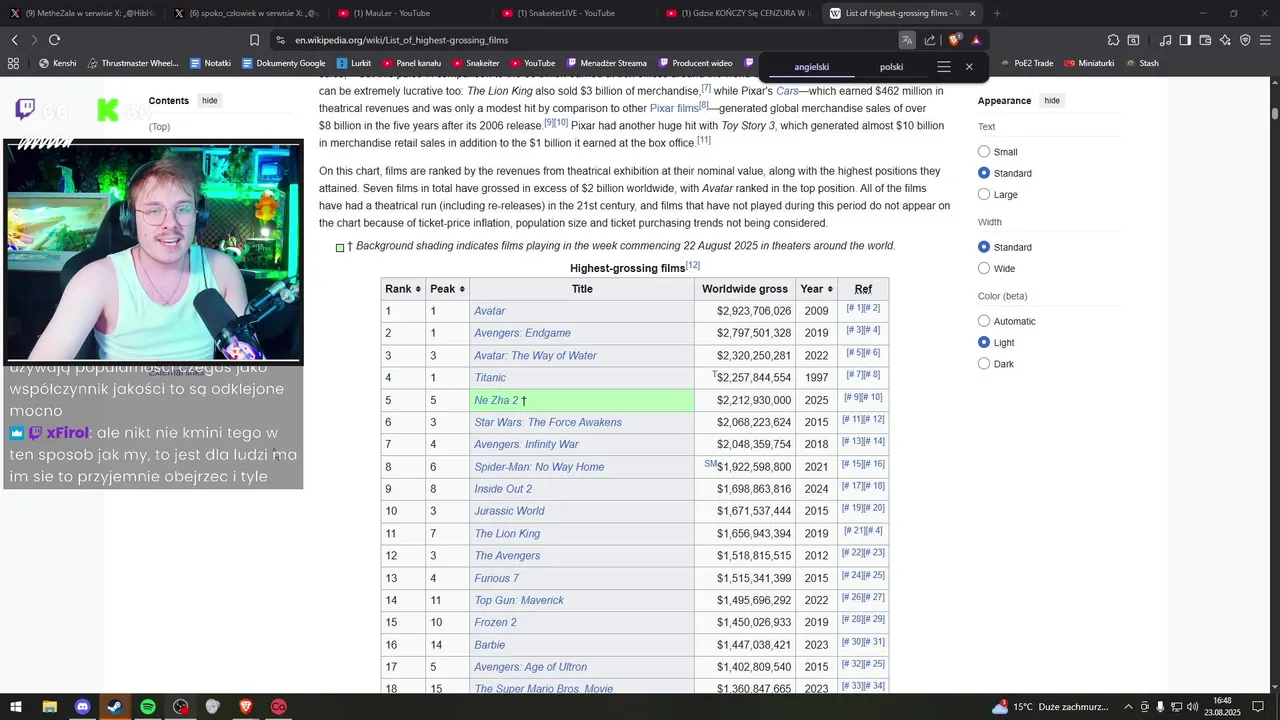This screenshot has width=1280, height=720.
Task: Close the translate popup
Action: [969, 67]
